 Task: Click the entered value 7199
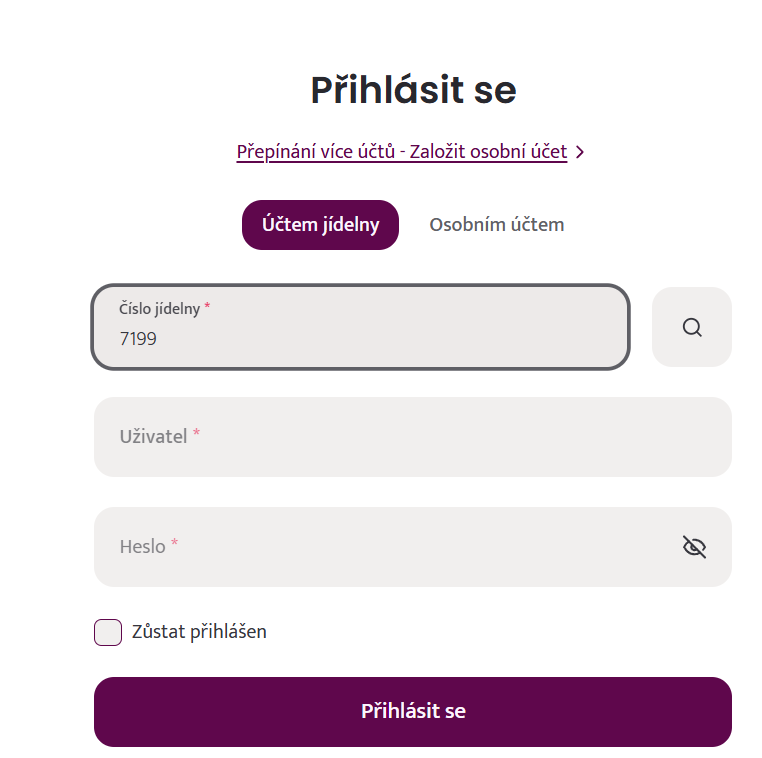(138, 339)
